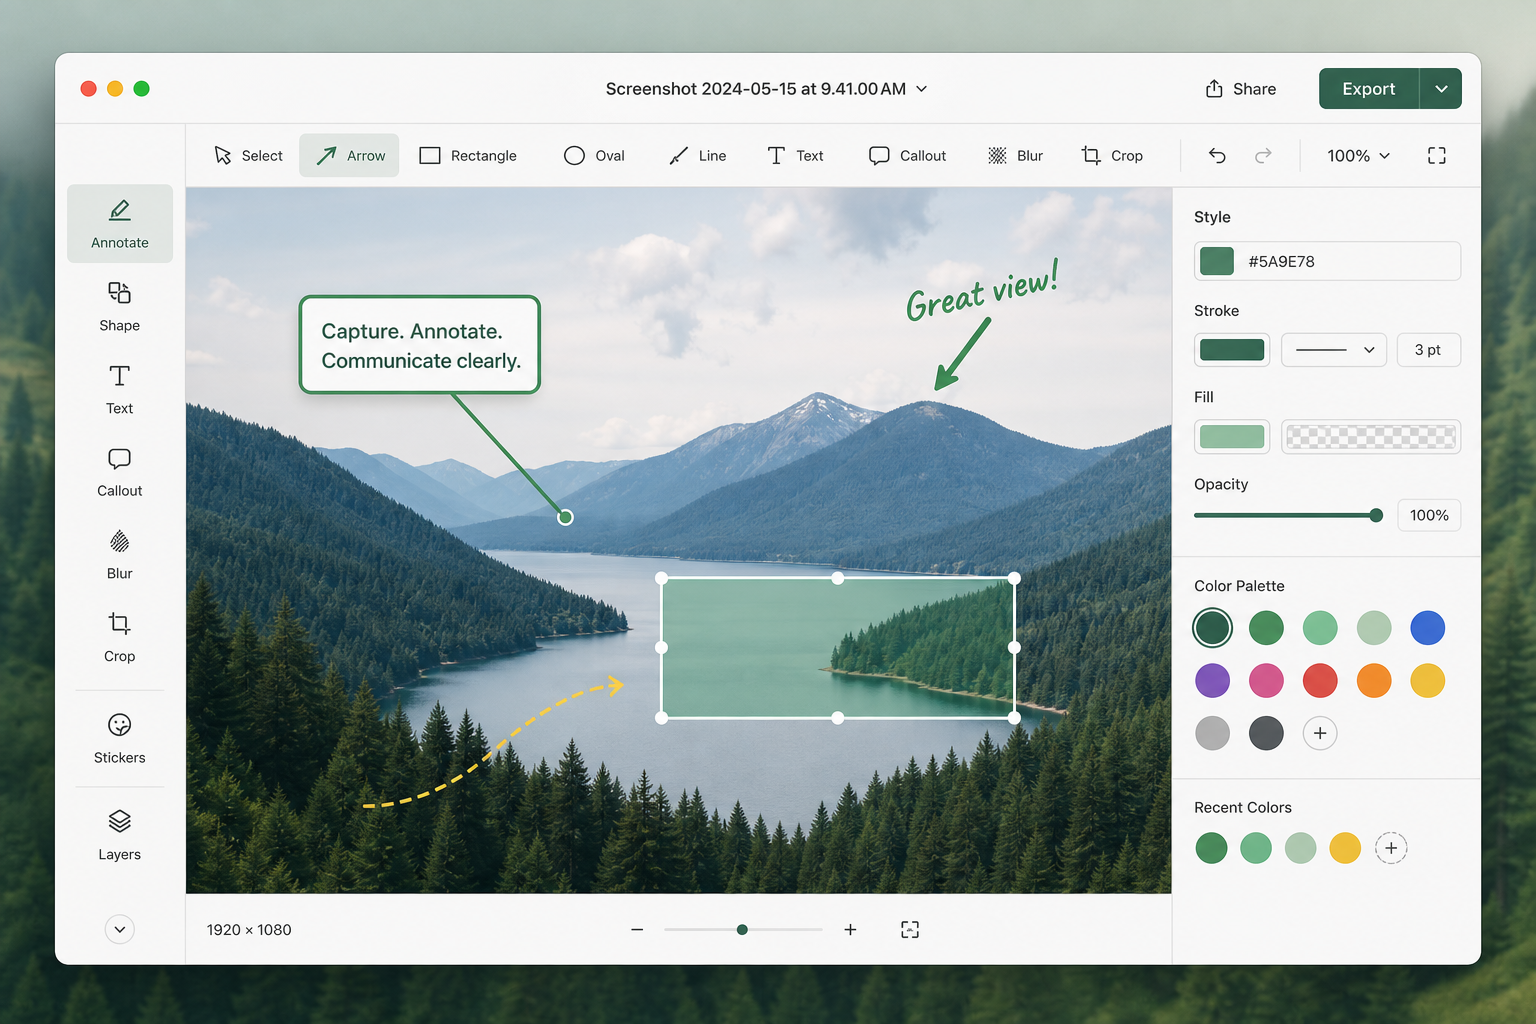Activate the Blur tool in top toolbar
1536x1024 pixels.
click(x=1015, y=156)
